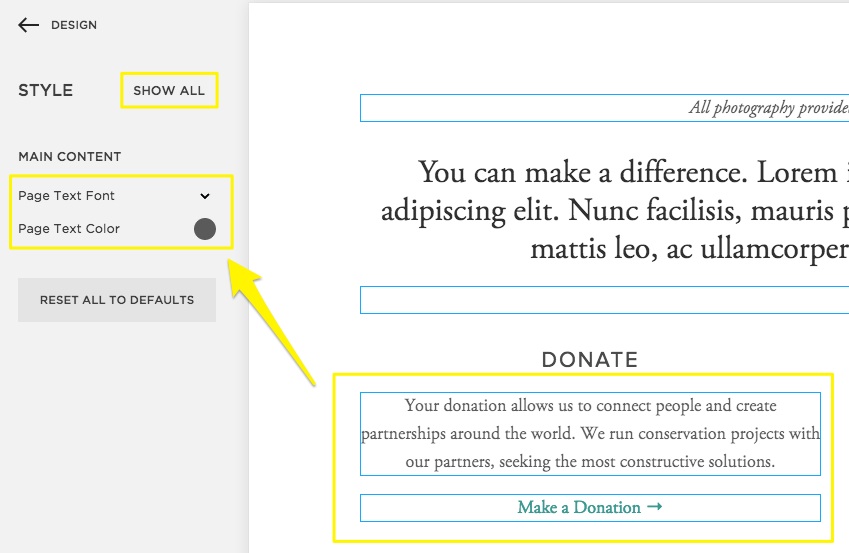The width and height of the screenshot is (849, 553).
Task: Click the 'mattis leo, ac ullamcorper' line
Action: pos(689,248)
